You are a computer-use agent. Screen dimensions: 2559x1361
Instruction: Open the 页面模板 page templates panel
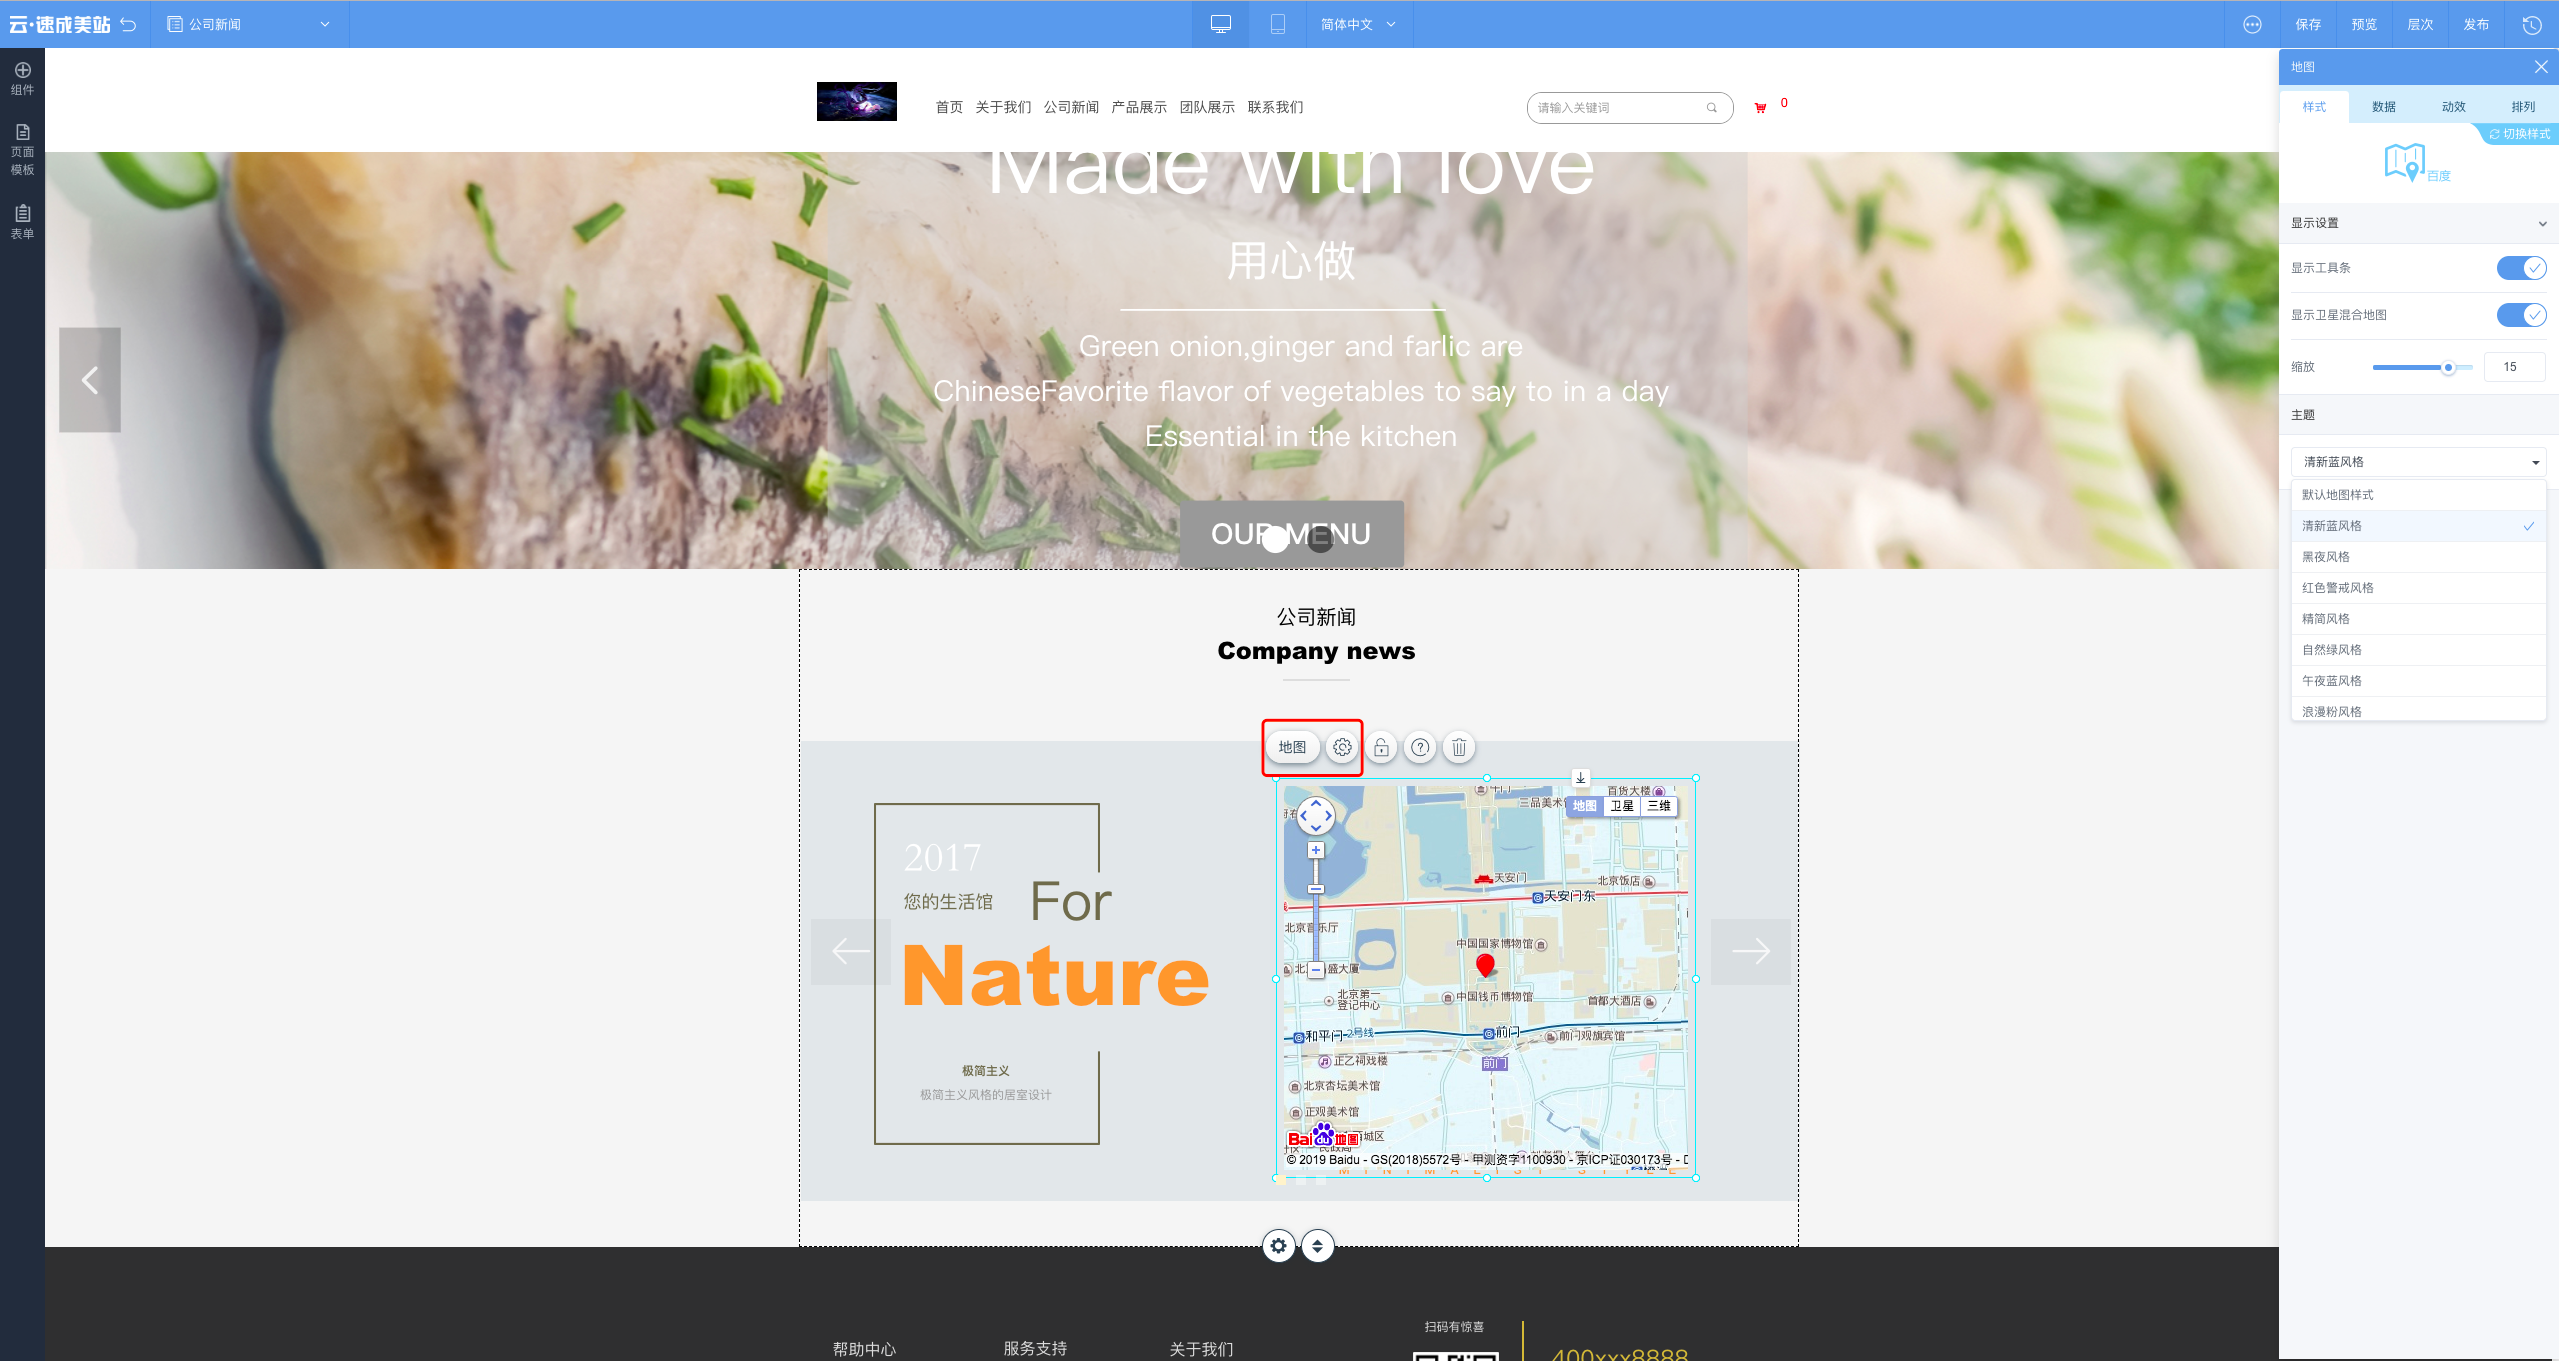click(22, 150)
